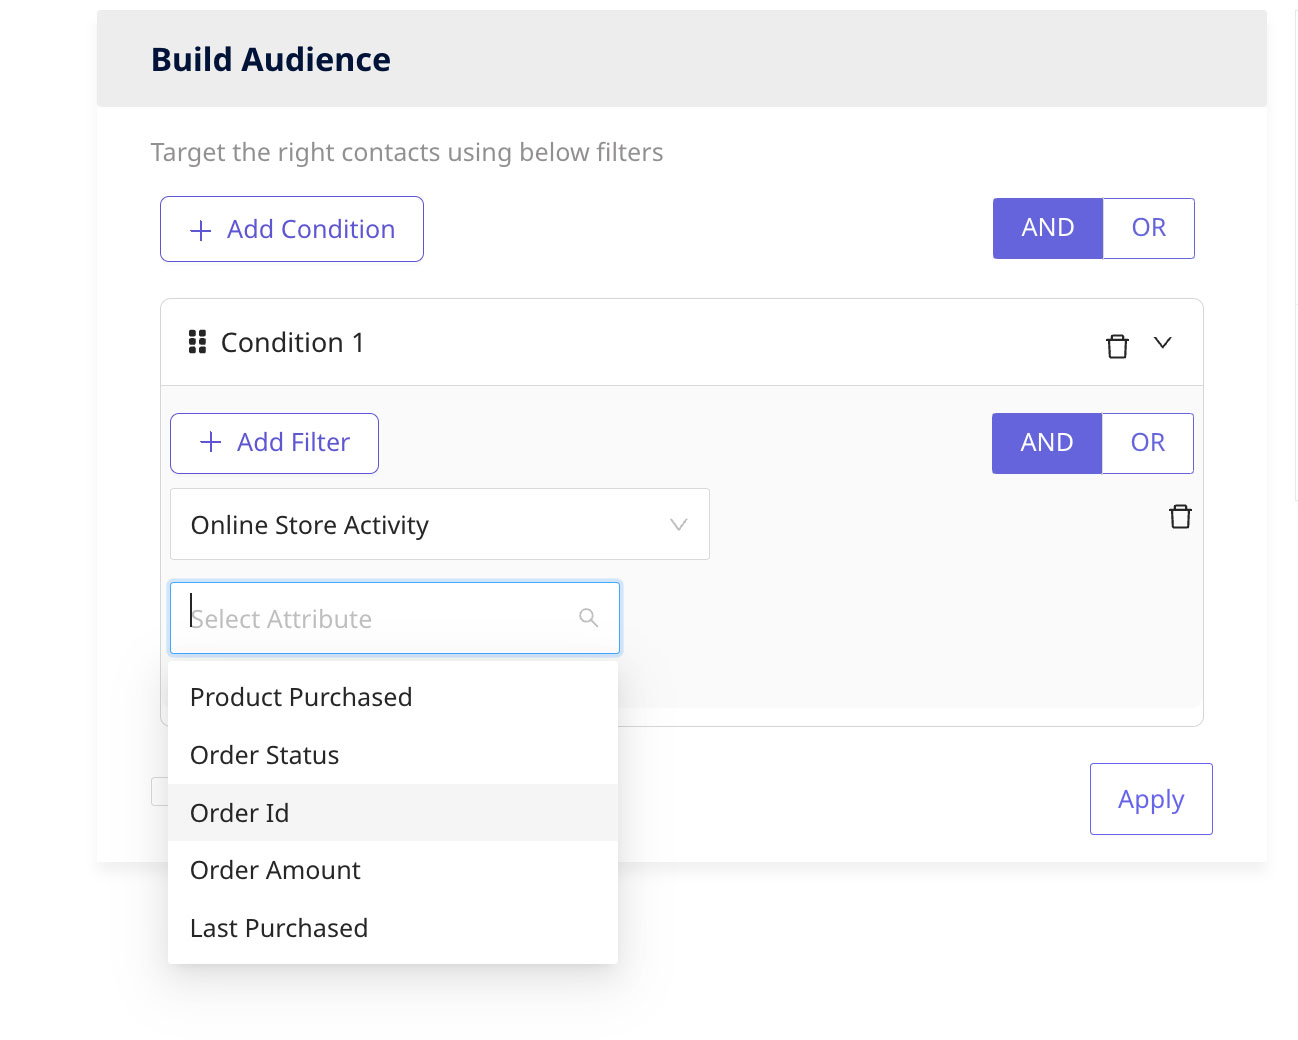
Task: Remove the Online Store Activity filter with its trash icon
Action: (1180, 517)
